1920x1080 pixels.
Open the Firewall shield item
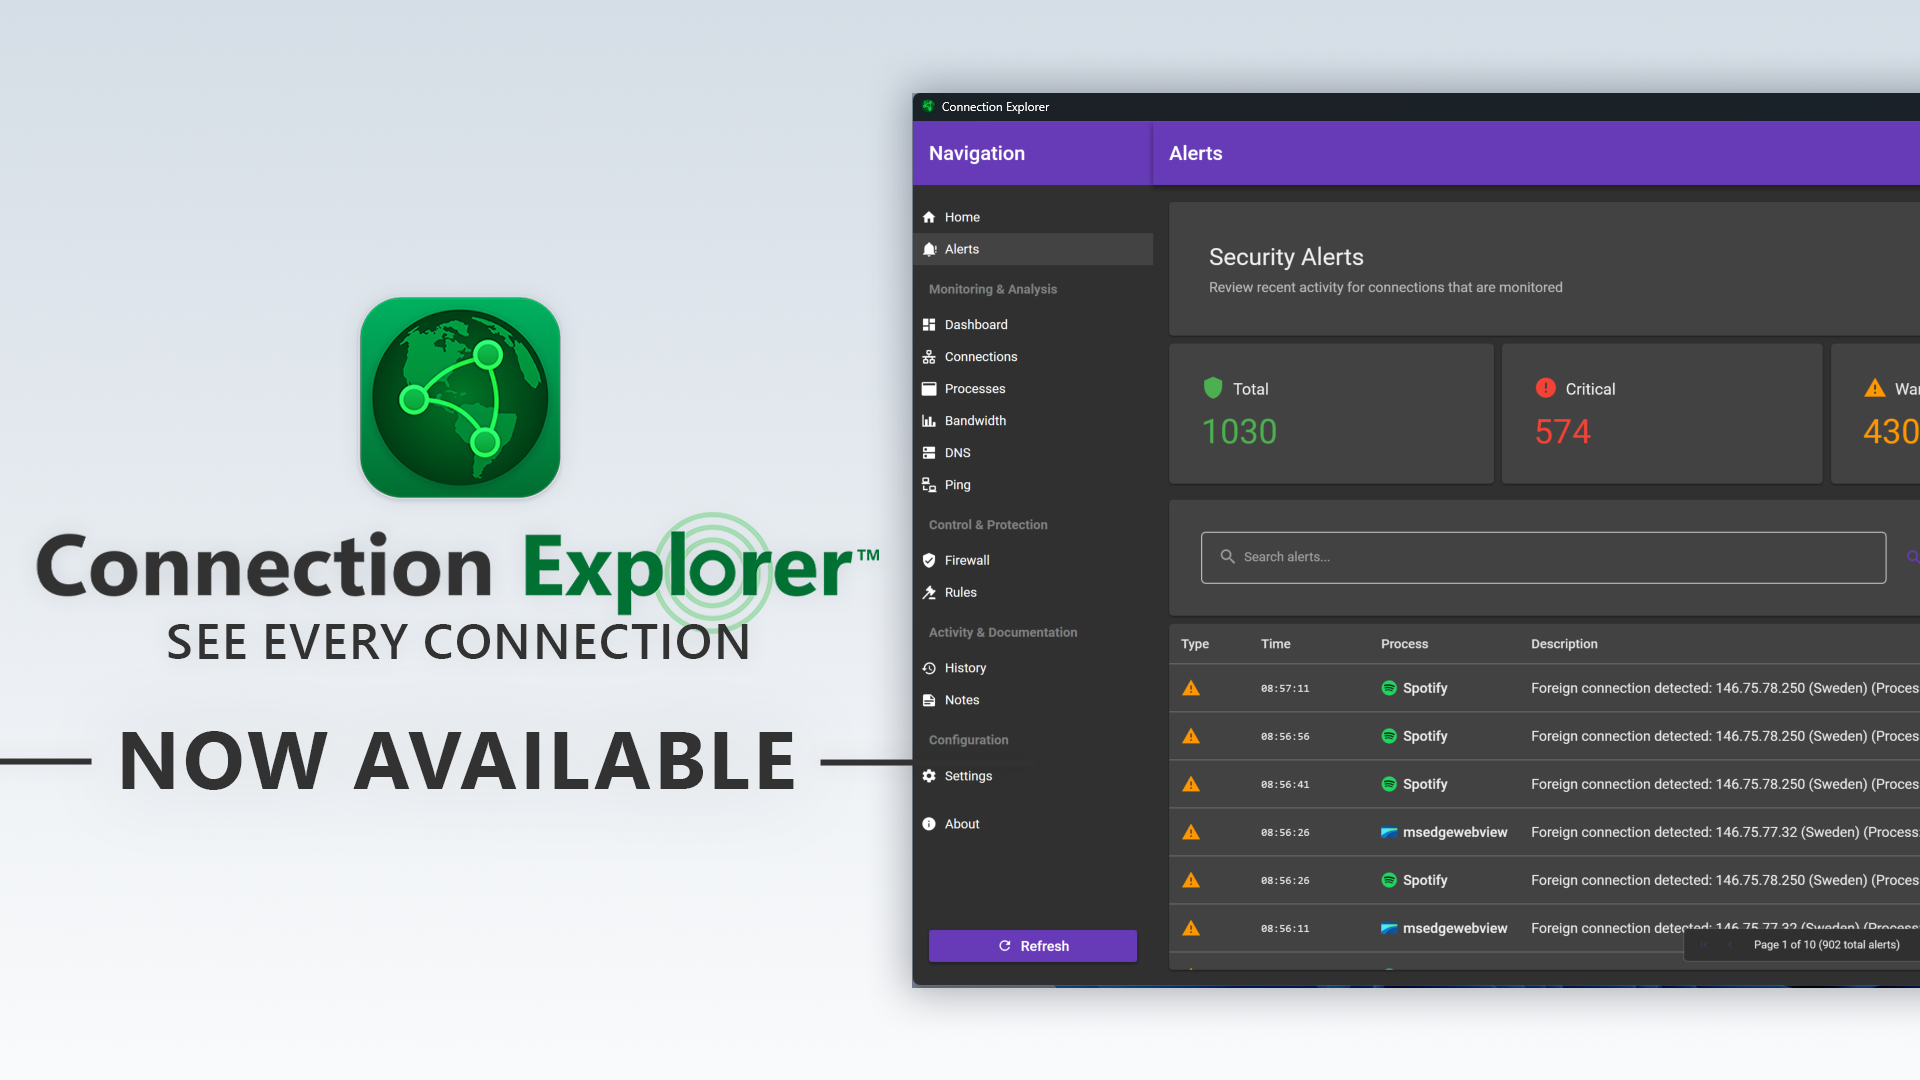(x=1032, y=561)
